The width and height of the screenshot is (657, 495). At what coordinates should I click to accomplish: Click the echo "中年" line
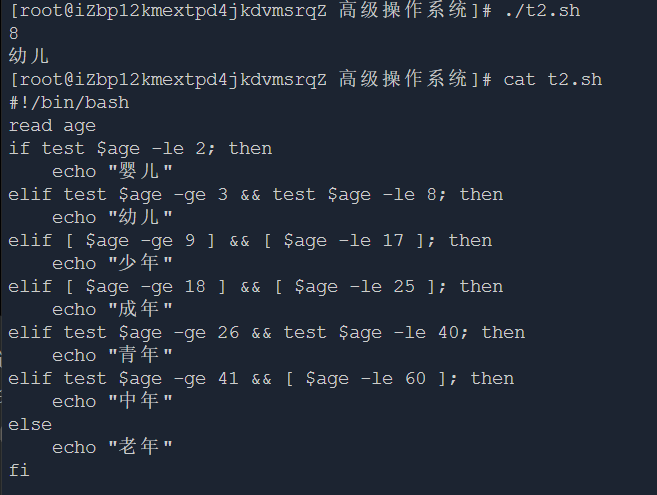tap(113, 401)
